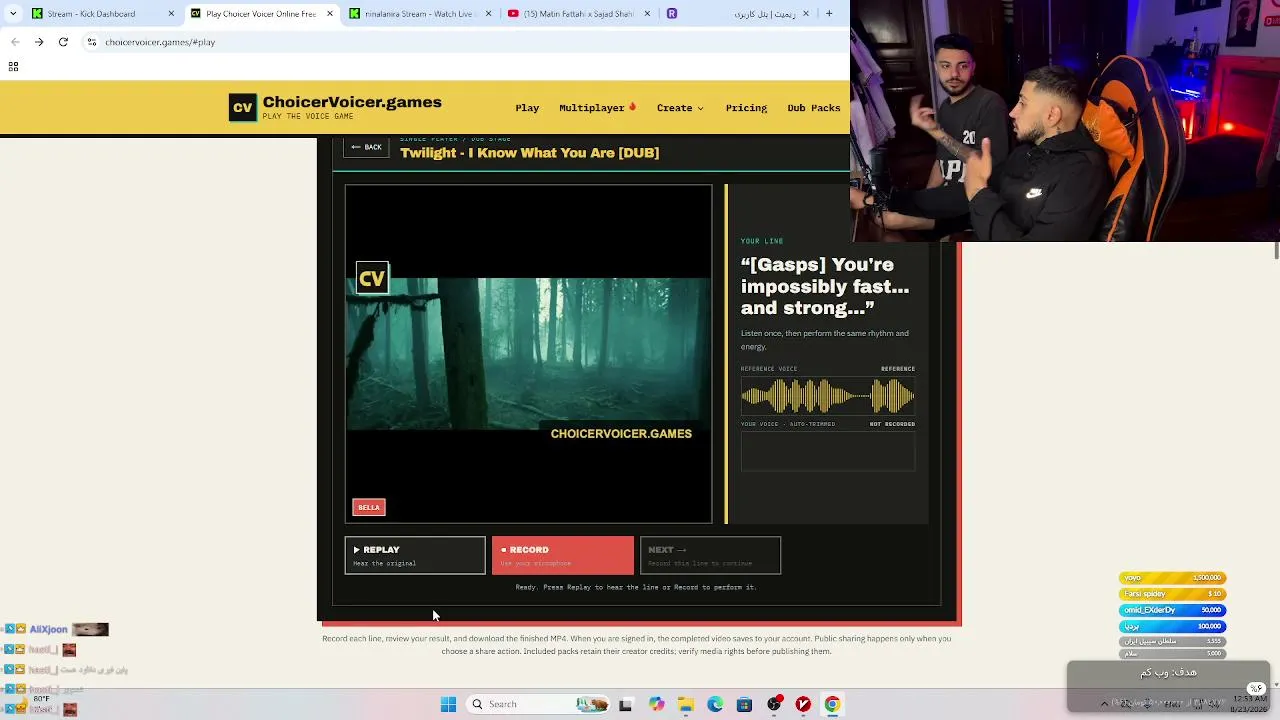Open the Play menu link
Viewport: 1280px width, 720px height.
point(527,108)
